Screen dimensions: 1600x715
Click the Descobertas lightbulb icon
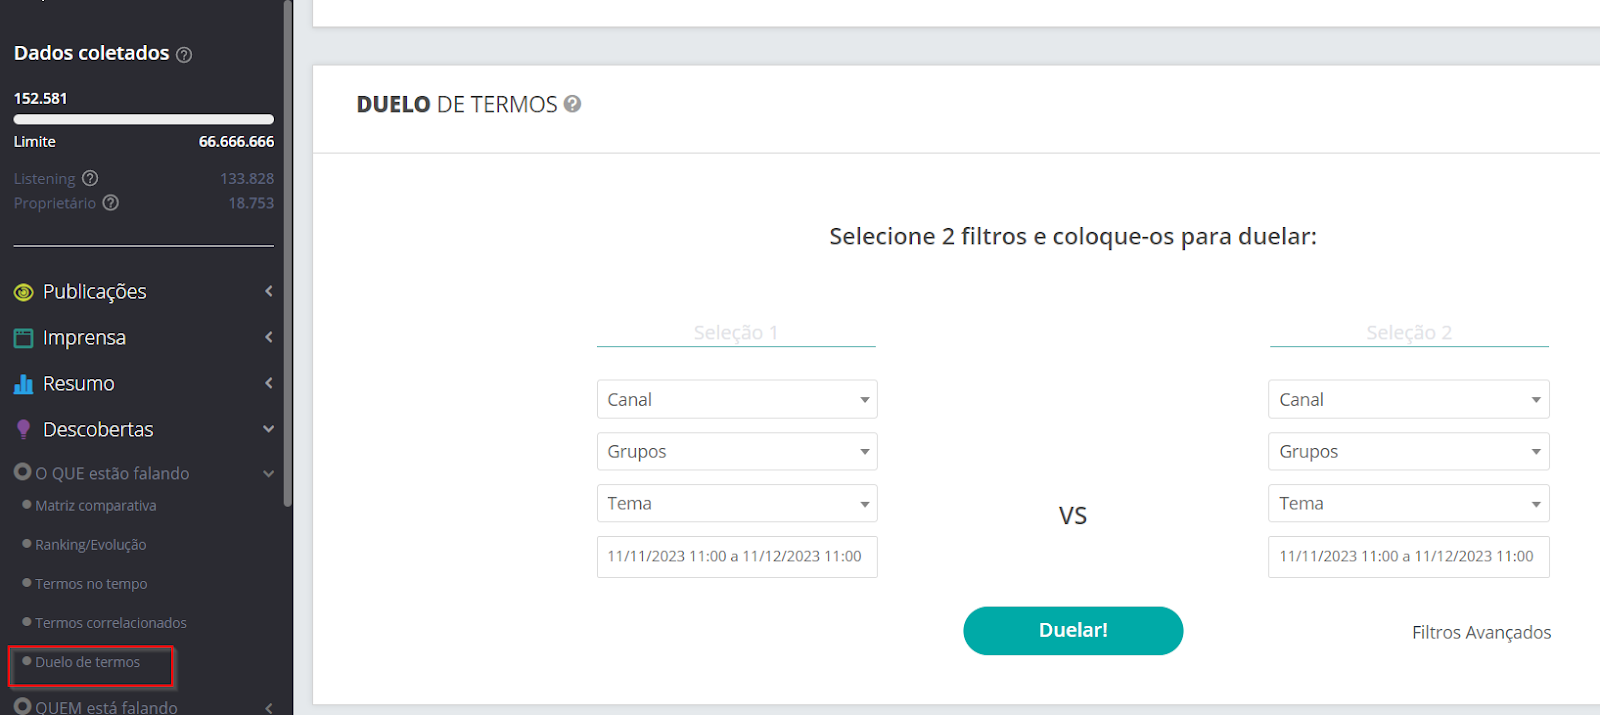(x=24, y=430)
